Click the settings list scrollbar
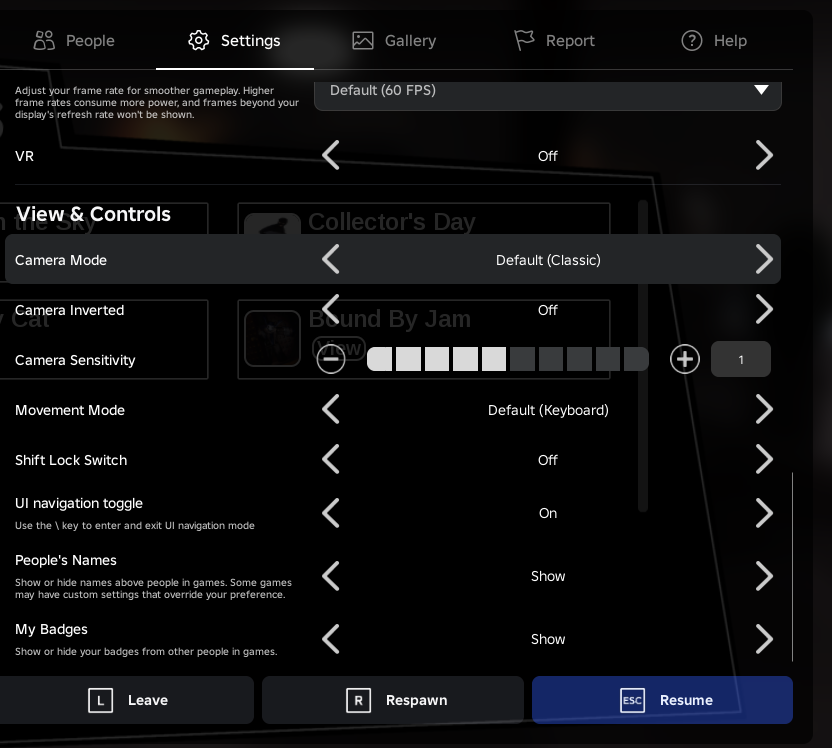The width and height of the screenshot is (832, 748). [793, 567]
